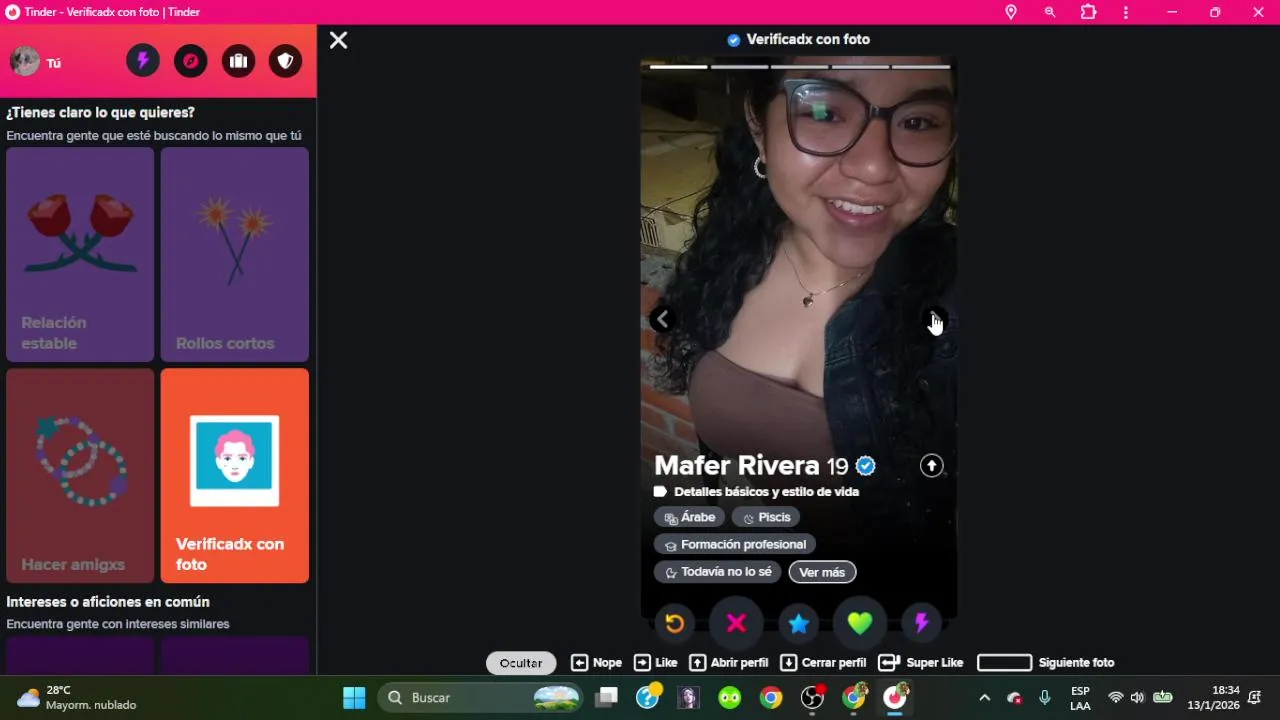Close the Verificadx con foto view
The image size is (1280, 720).
click(x=339, y=40)
